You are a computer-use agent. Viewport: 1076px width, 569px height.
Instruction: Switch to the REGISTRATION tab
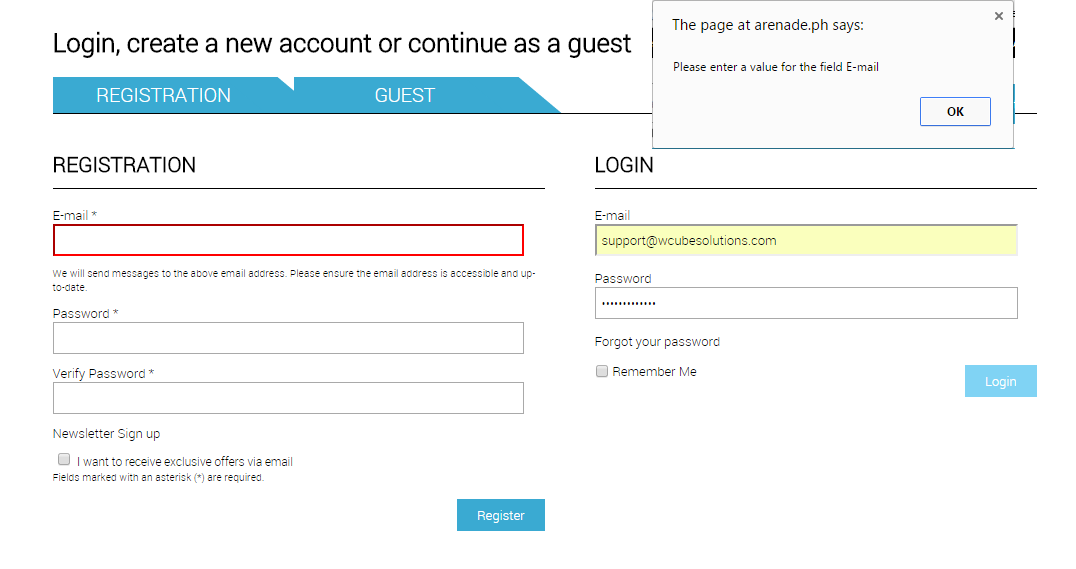163,95
